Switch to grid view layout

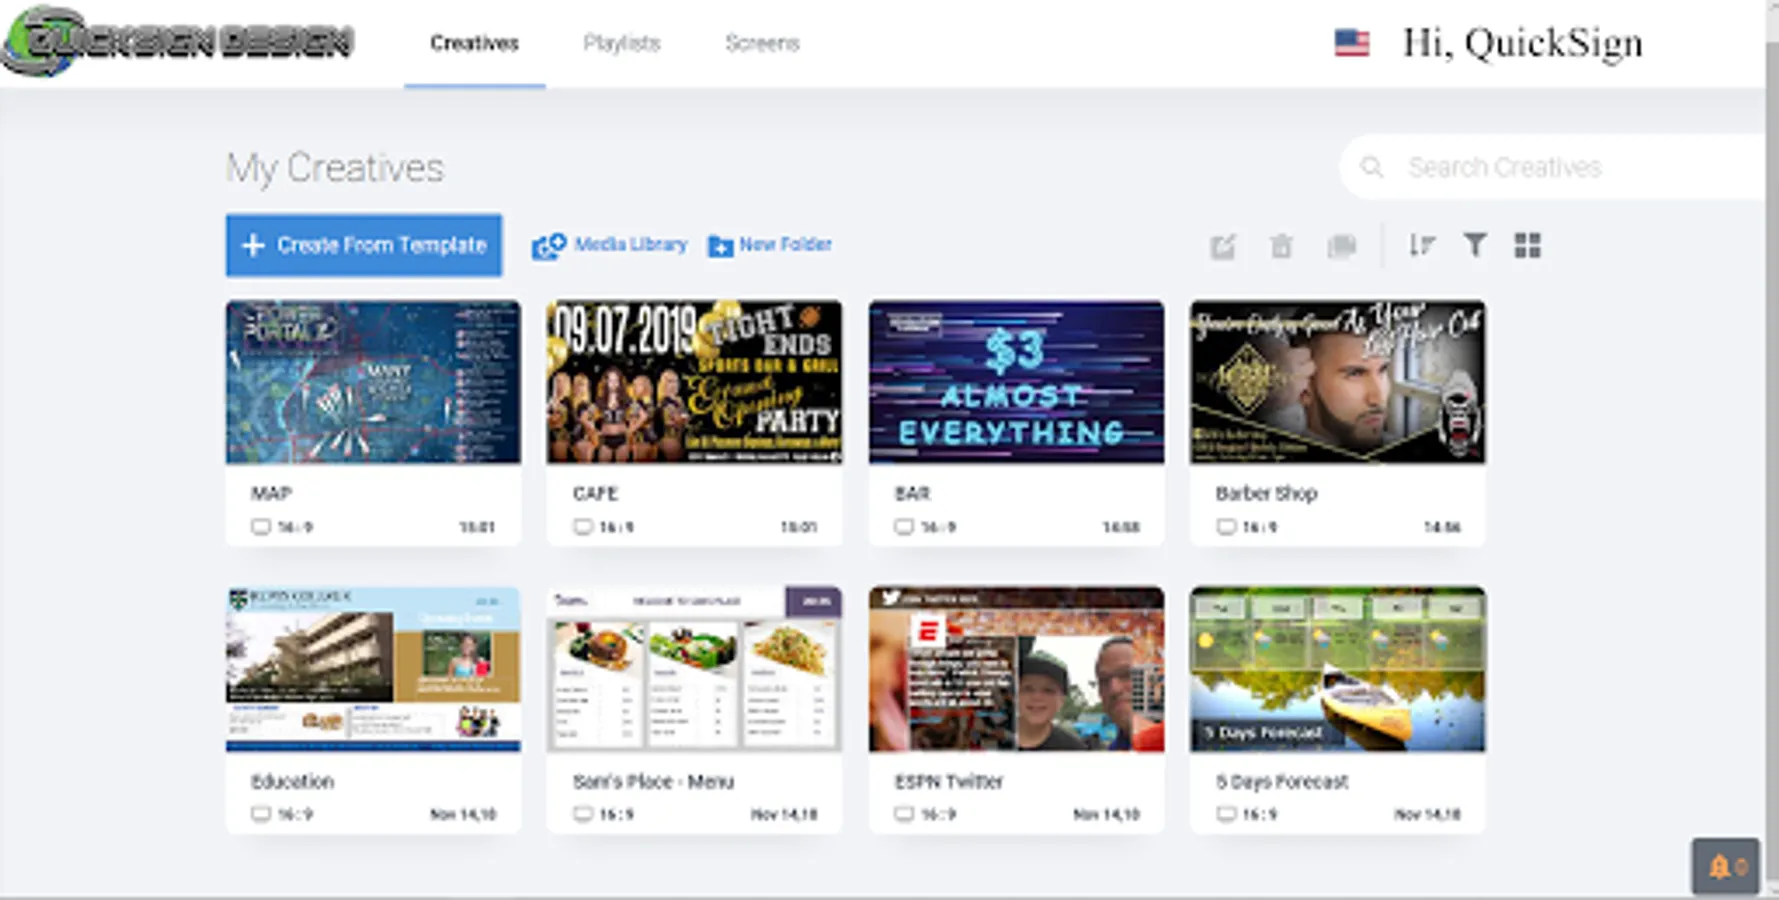pyautogui.click(x=1527, y=245)
